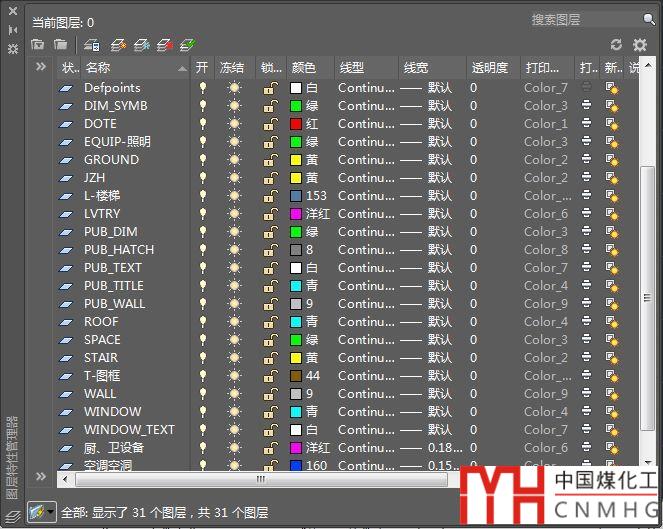Sort by 透明度 column header
Screen dimensions: 663x529
point(493,68)
